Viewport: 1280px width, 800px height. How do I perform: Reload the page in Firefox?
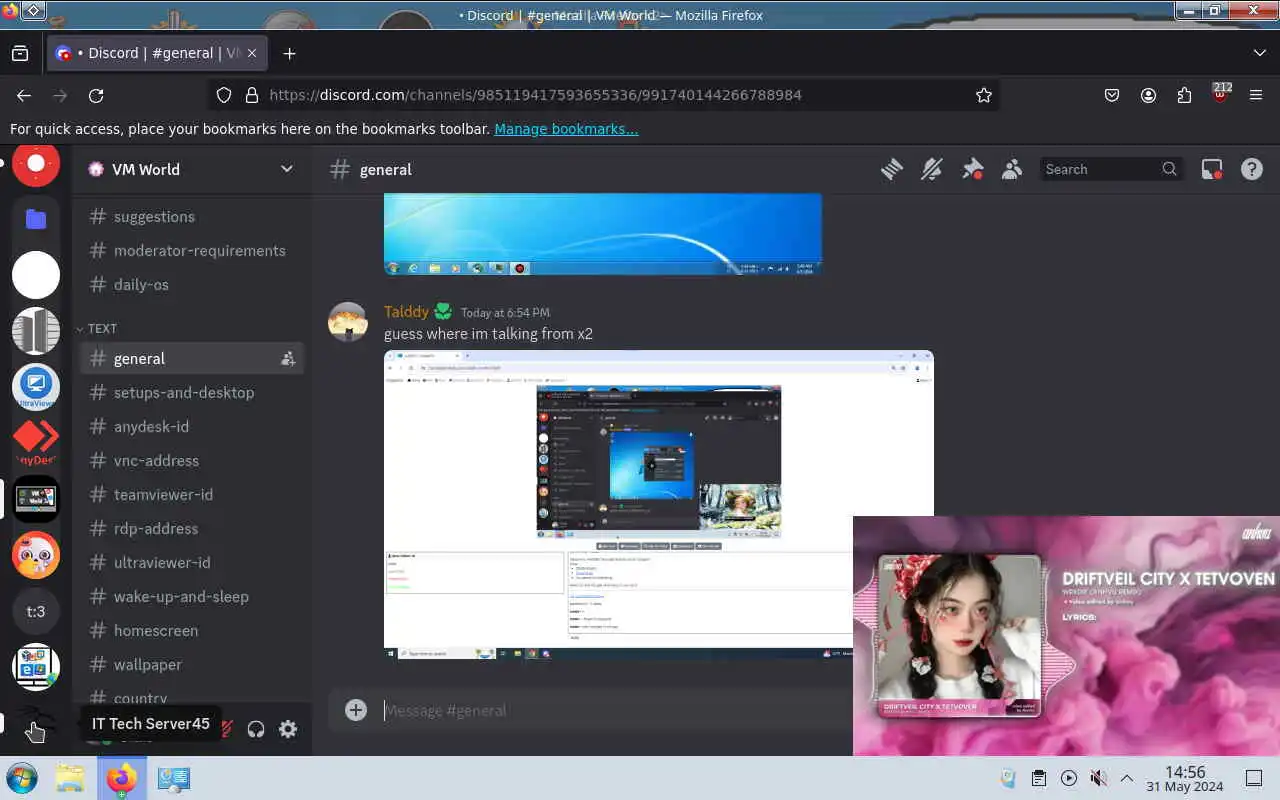(x=96, y=95)
